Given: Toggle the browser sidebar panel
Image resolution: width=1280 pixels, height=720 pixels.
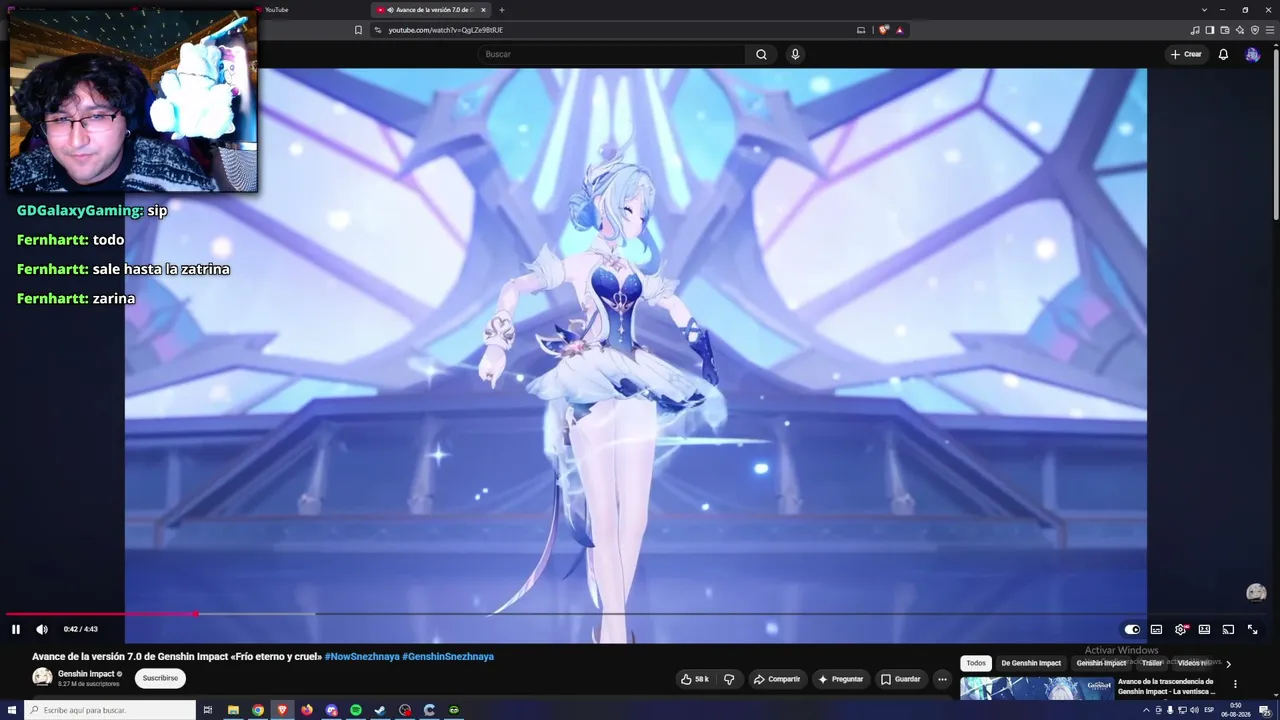Looking at the screenshot, I should coord(1210,30).
